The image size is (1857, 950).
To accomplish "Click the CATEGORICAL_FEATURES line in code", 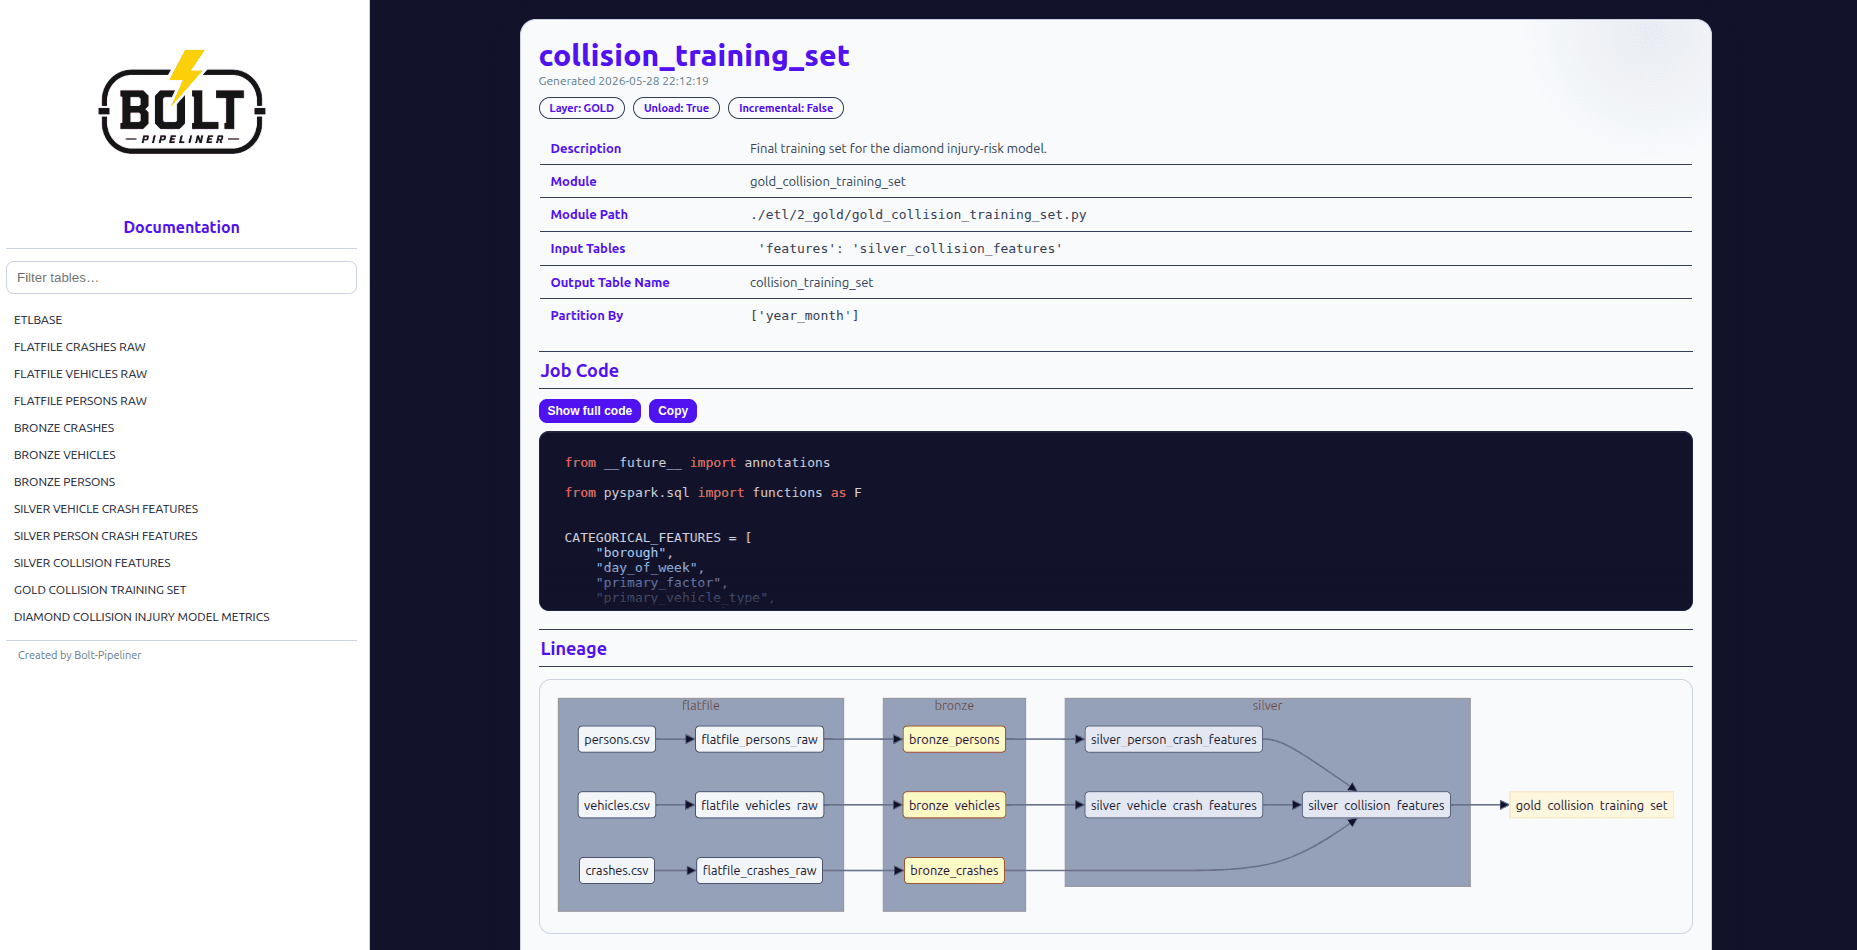I will (658, 538).
